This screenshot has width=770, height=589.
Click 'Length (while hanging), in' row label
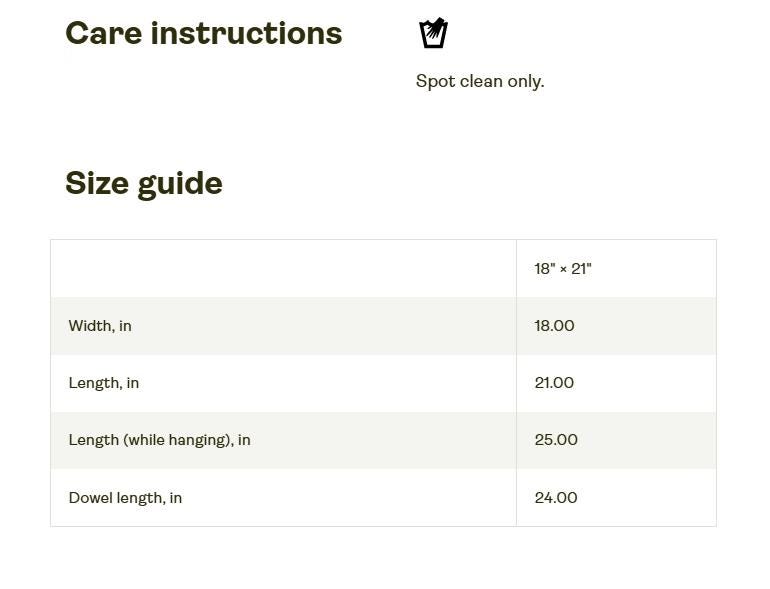160,440
